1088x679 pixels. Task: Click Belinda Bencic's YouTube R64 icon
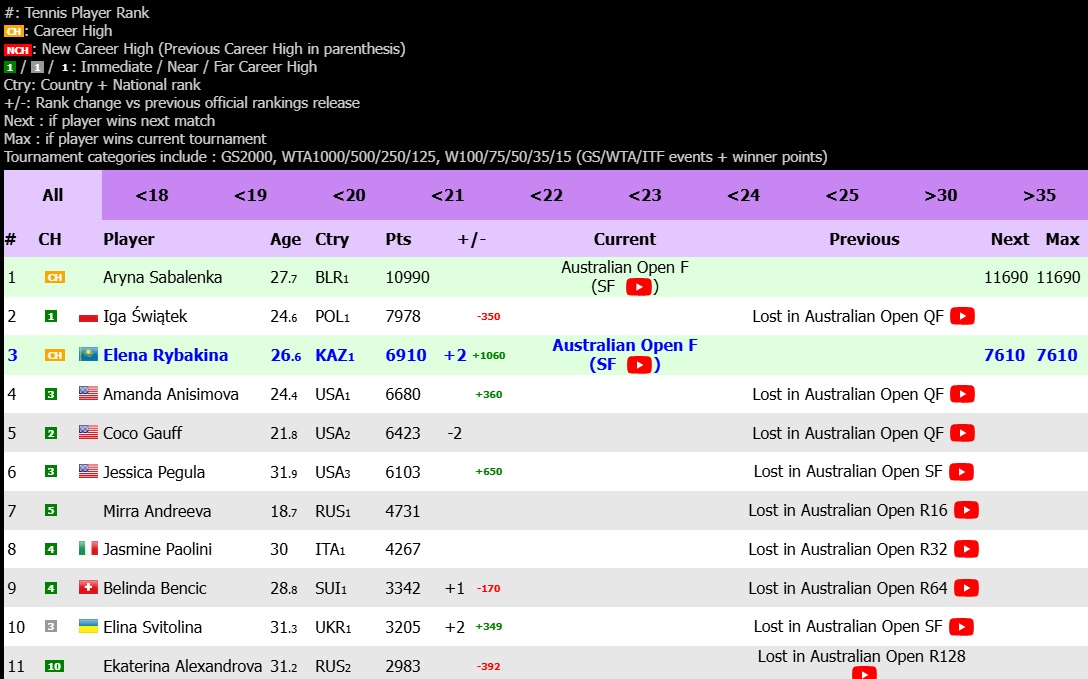966,588
